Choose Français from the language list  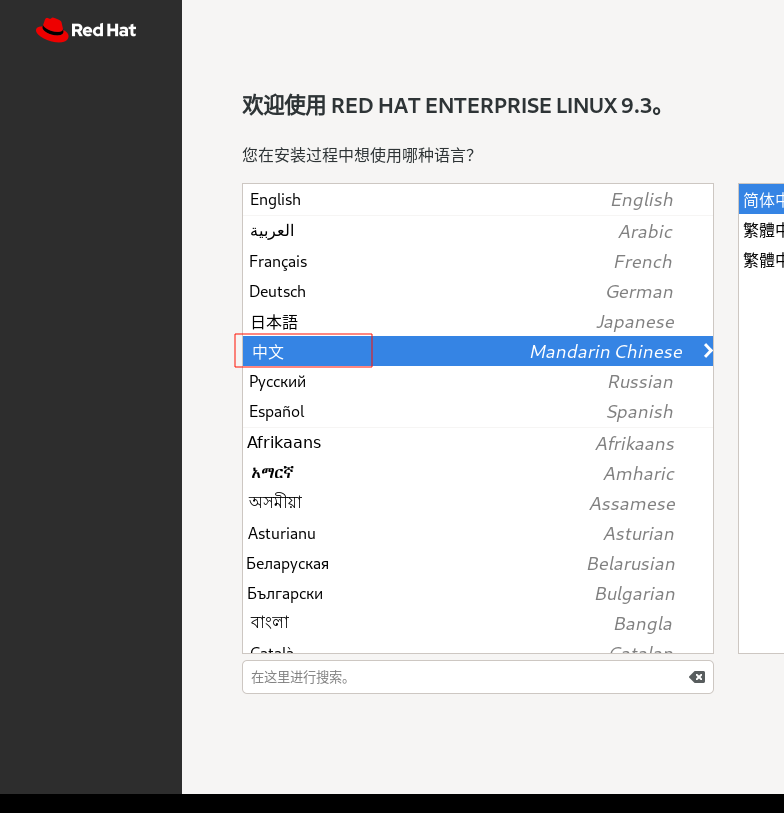point(478,261)
